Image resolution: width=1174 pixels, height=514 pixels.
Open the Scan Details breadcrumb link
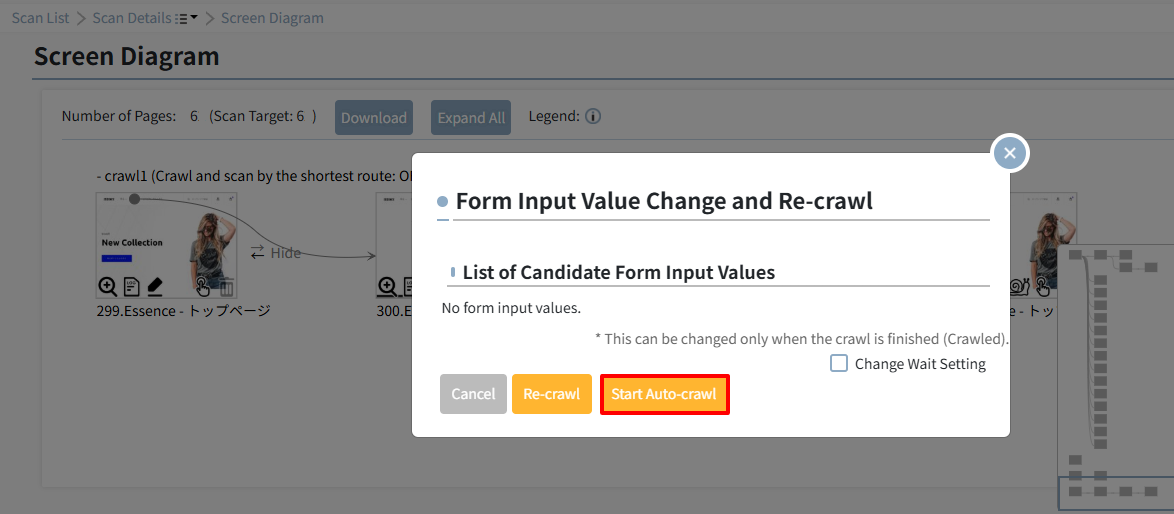(x=132, y=18)
